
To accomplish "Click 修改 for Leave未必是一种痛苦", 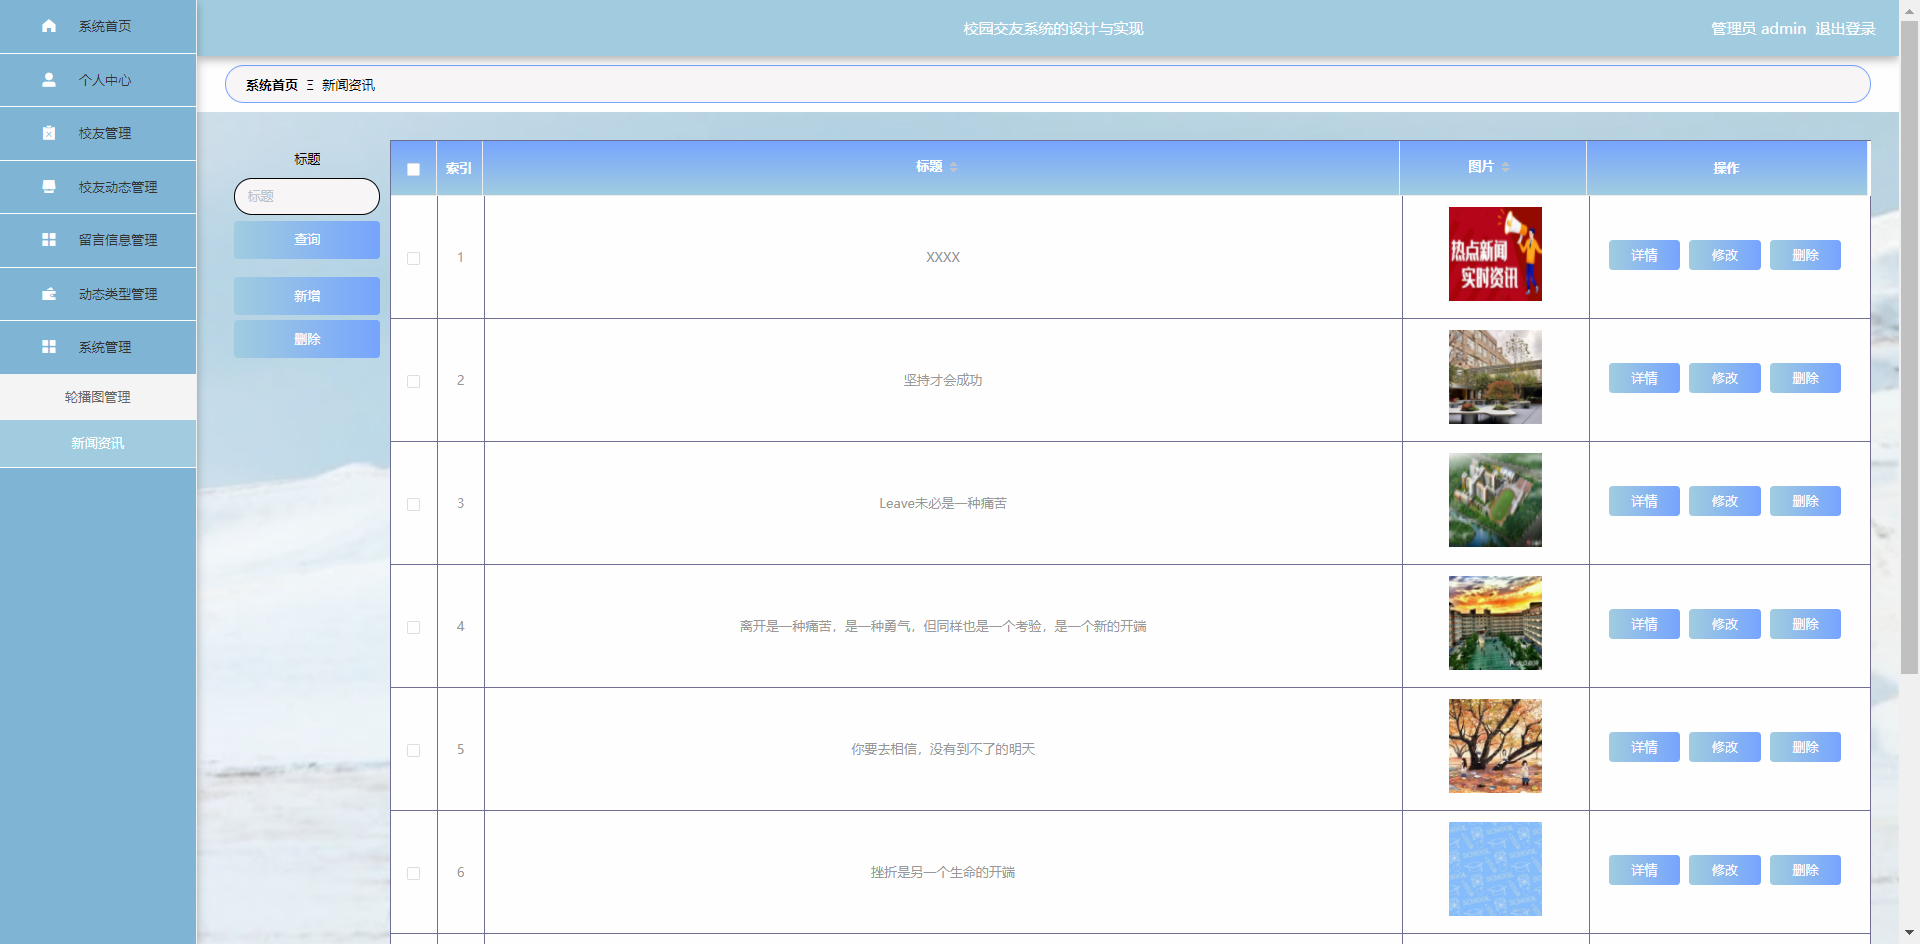I will (x=1725, y=501).
